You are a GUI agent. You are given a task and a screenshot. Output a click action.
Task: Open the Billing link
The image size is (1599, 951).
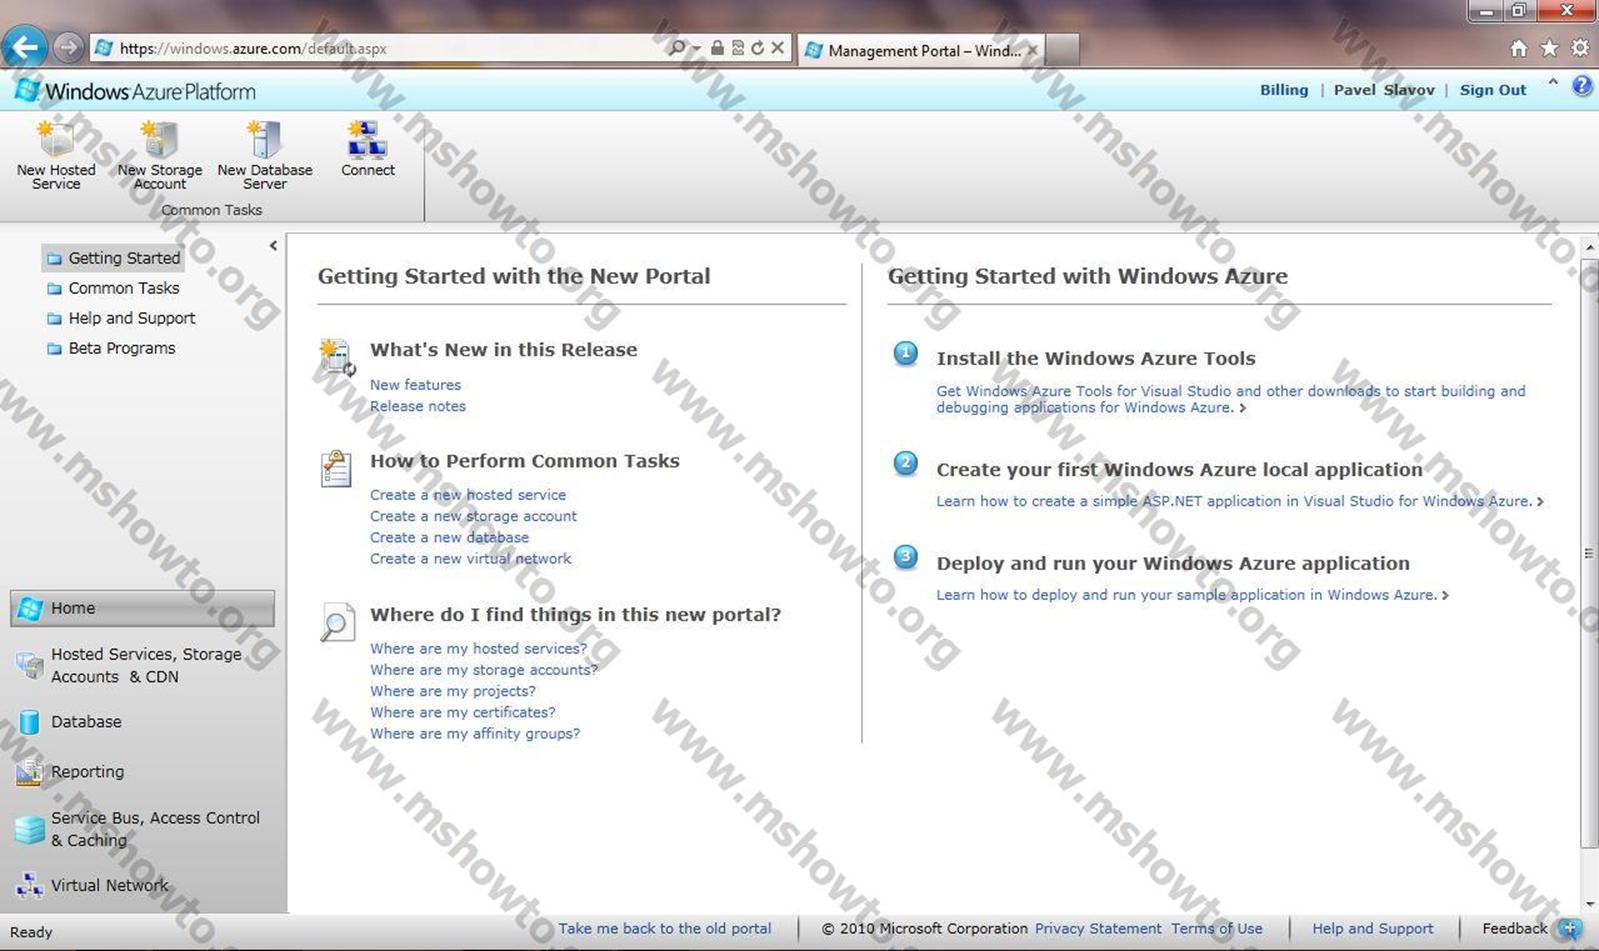click(1284, 89)
